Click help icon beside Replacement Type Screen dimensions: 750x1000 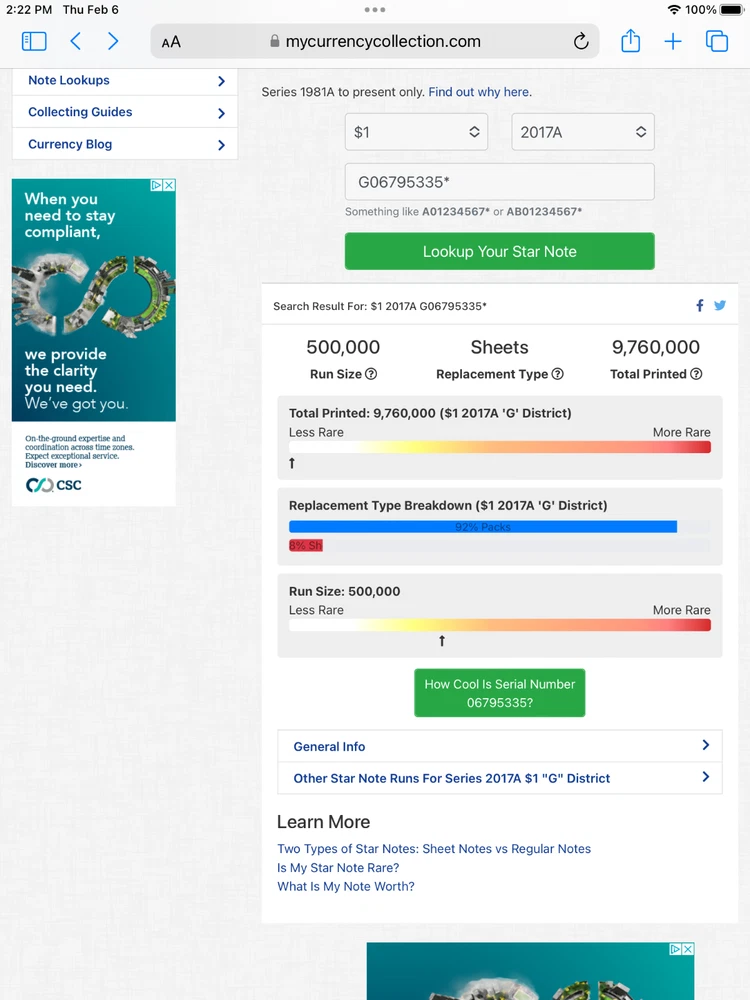pos(558,374)
